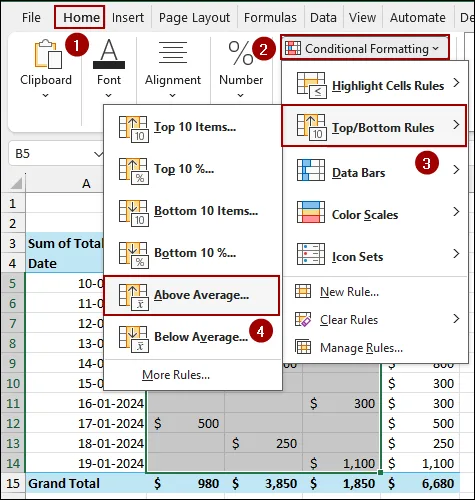Click the 3,850 total cell
475x500 pixels.
(264, 483)
